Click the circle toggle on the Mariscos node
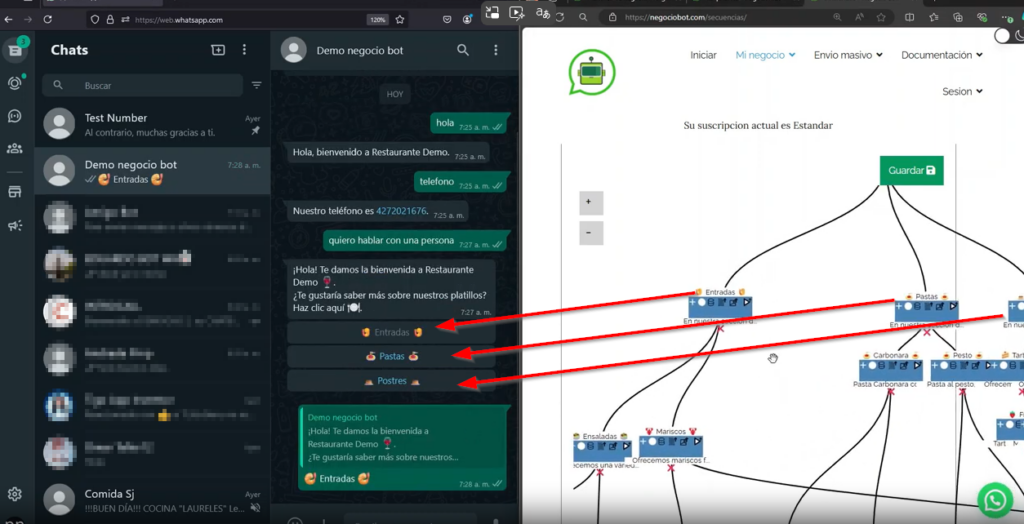This screenshot has width=1024, height=524. click(653, 442)
